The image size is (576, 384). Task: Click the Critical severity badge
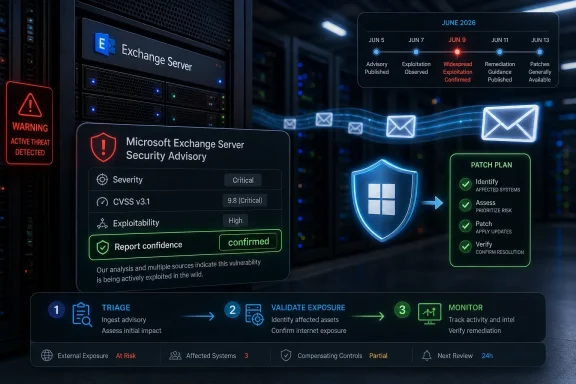coord(243,180)
